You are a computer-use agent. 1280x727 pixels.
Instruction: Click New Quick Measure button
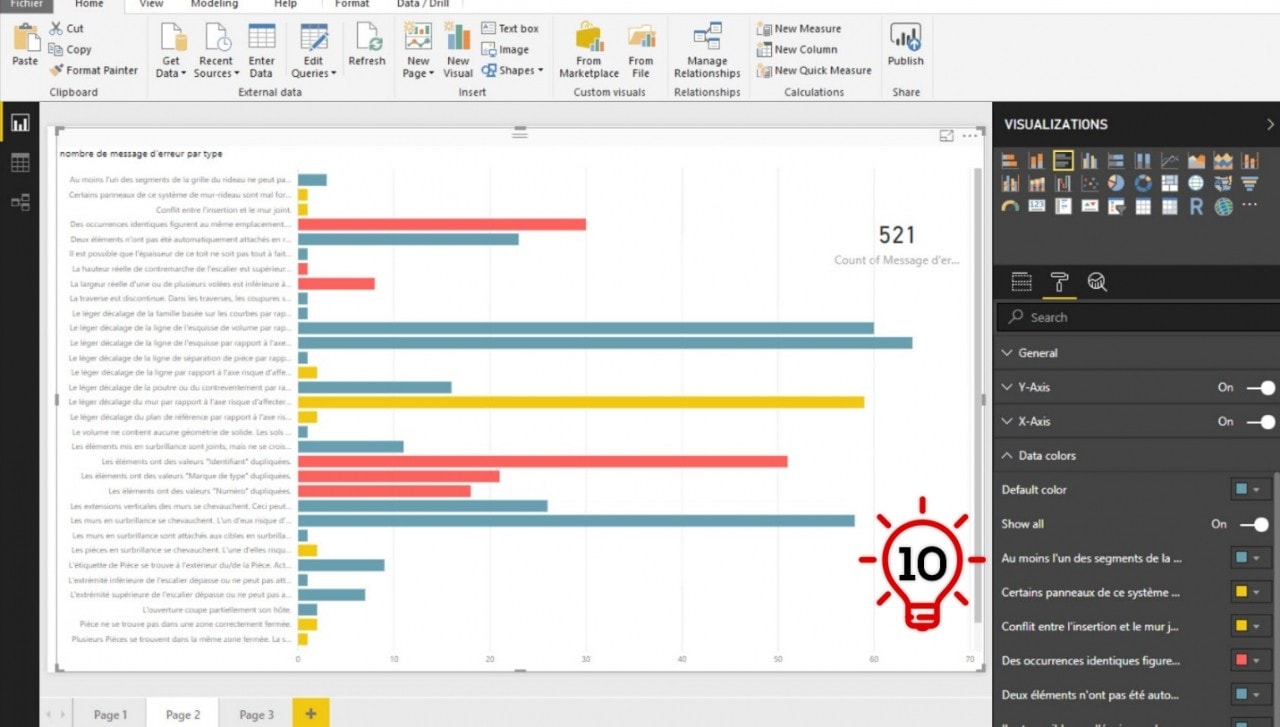click(814, 71)
